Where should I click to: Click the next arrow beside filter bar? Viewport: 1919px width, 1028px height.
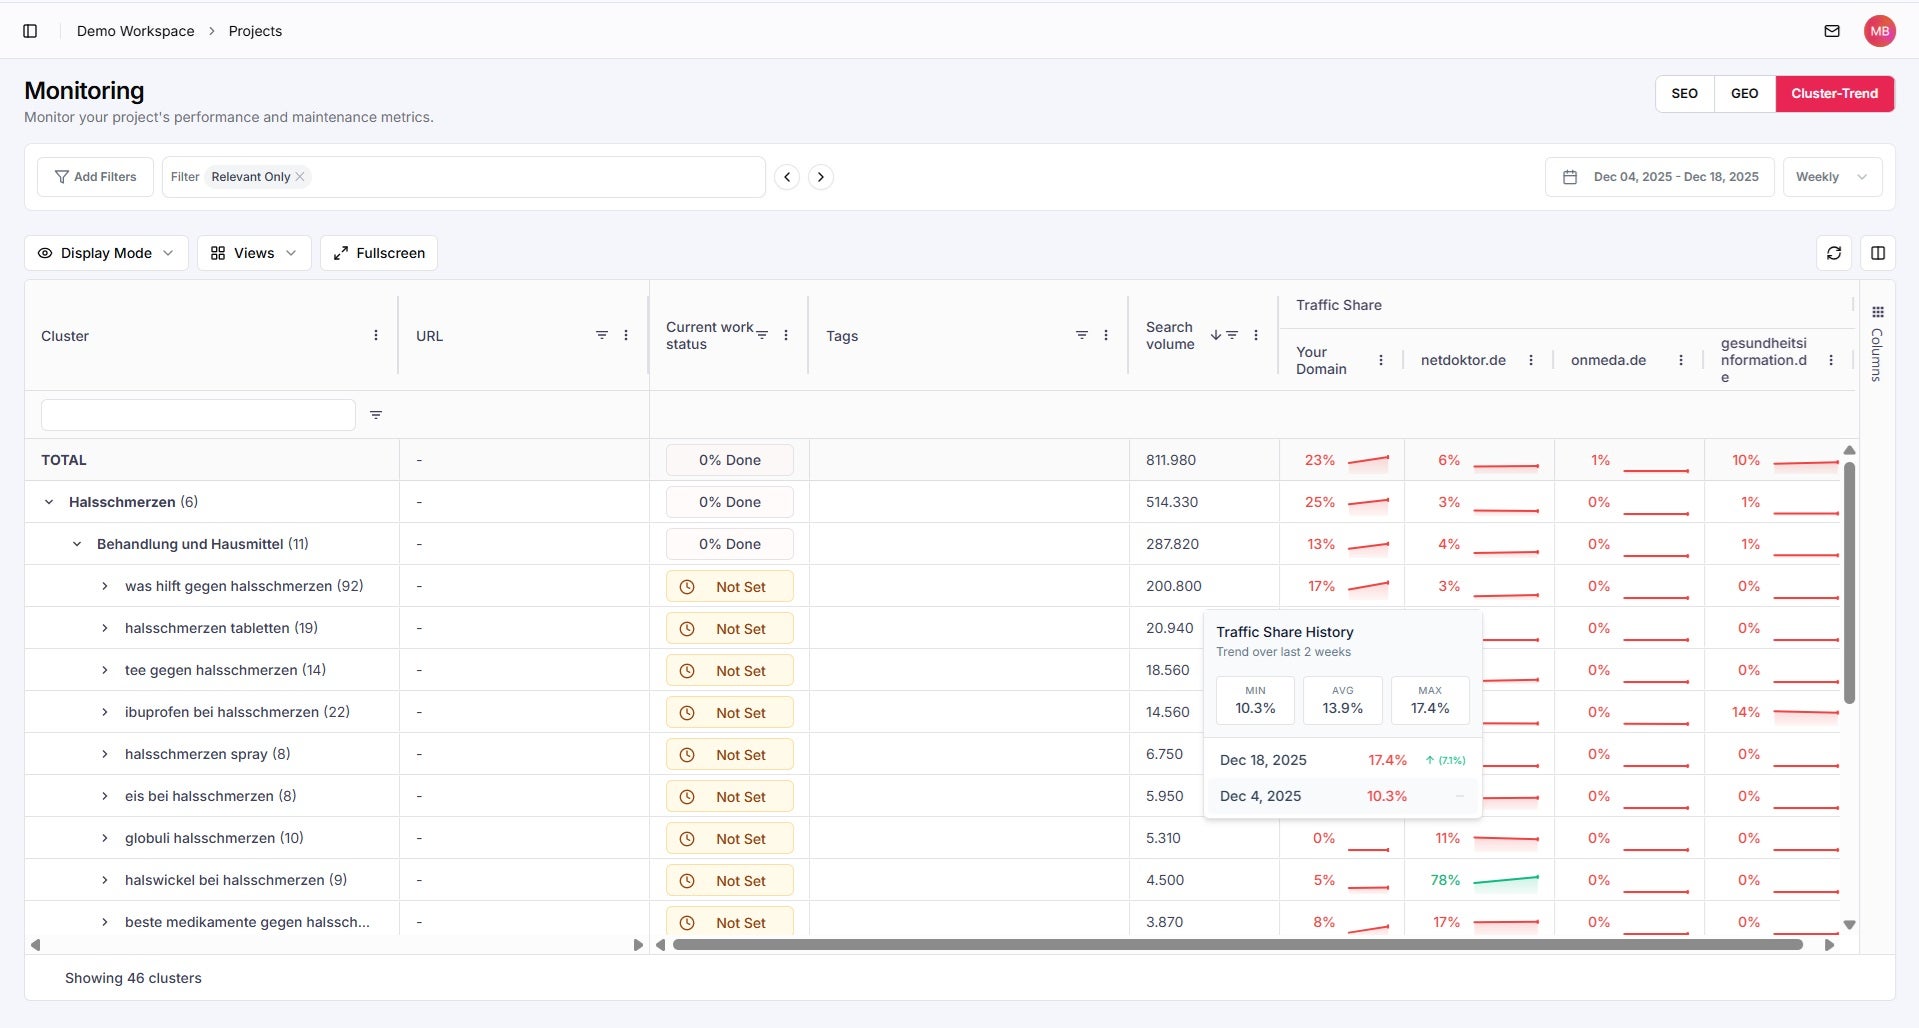tap(820, 177)
